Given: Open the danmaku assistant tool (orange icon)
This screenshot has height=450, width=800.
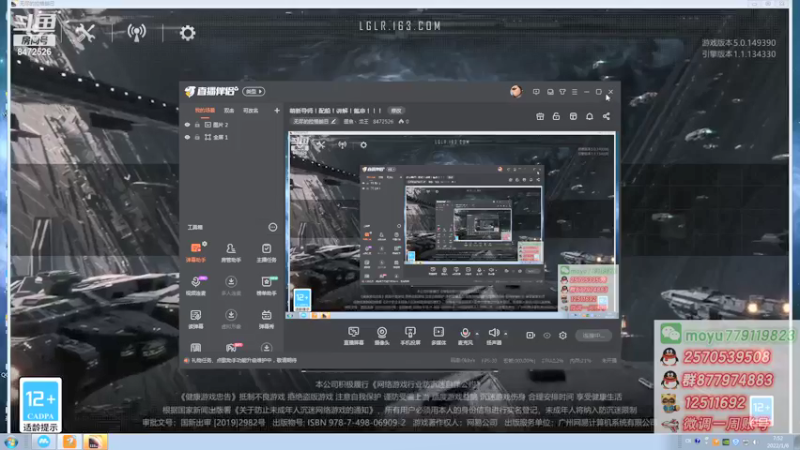Looking at the screenshot, I should pyautogui.click(x=196, y=252).
